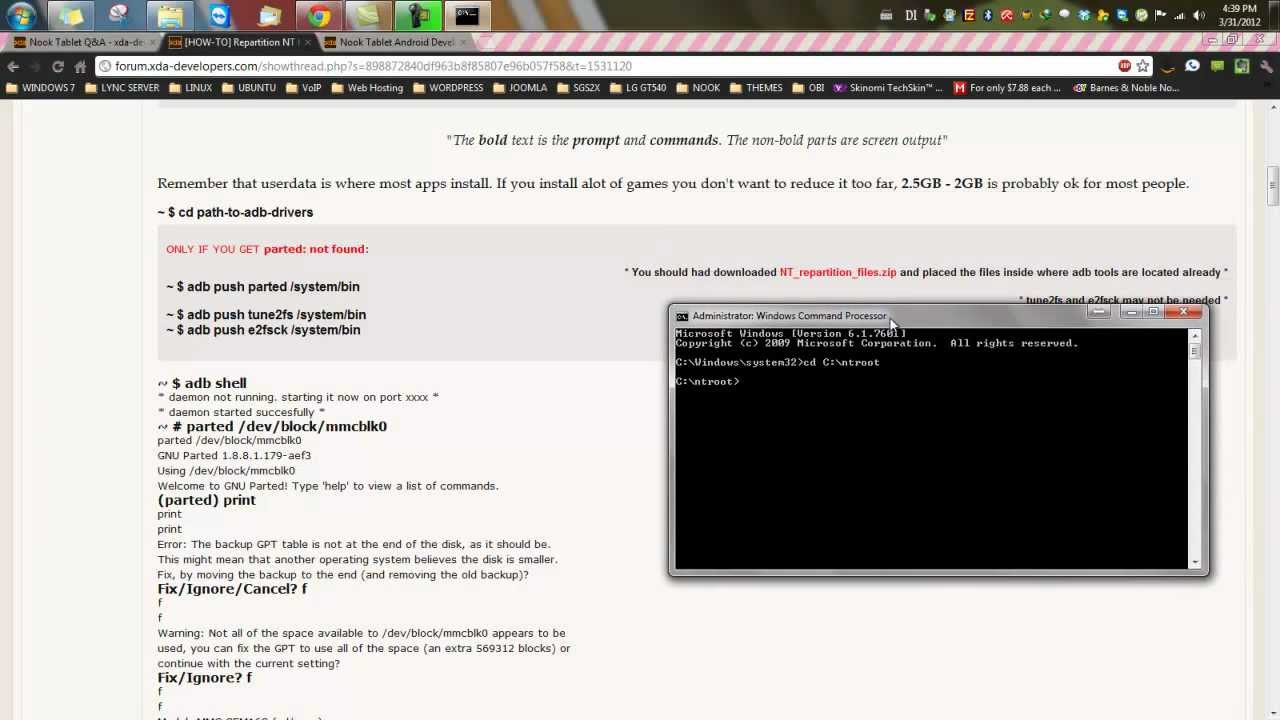Screen dimensions: 1280x720
Task: Open the SGS2X bookmarks folder
Action: 578,88
